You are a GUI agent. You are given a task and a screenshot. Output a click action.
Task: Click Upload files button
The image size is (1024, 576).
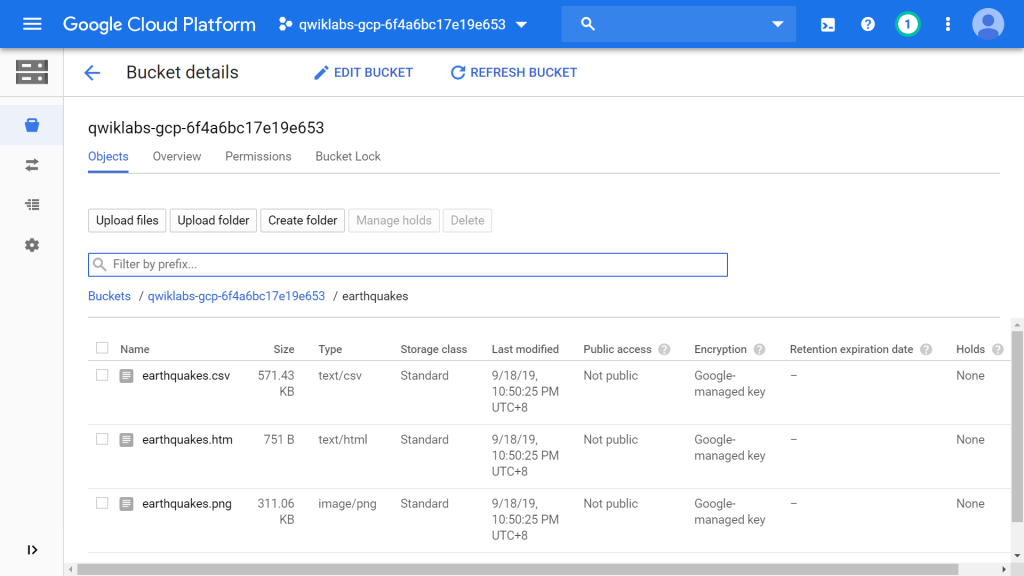pyautogui.click(x=127, y=221)
